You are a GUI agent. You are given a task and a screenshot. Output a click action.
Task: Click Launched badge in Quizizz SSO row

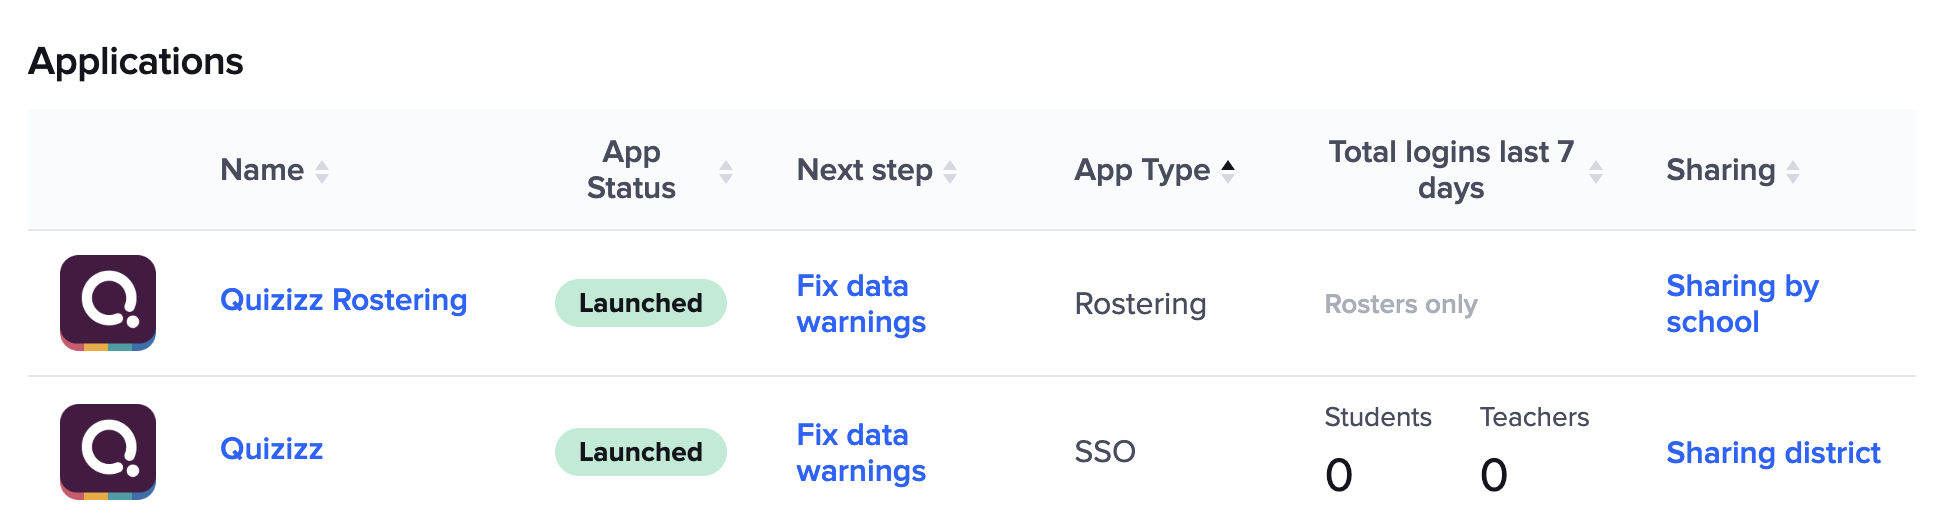[x=641, y=452]
